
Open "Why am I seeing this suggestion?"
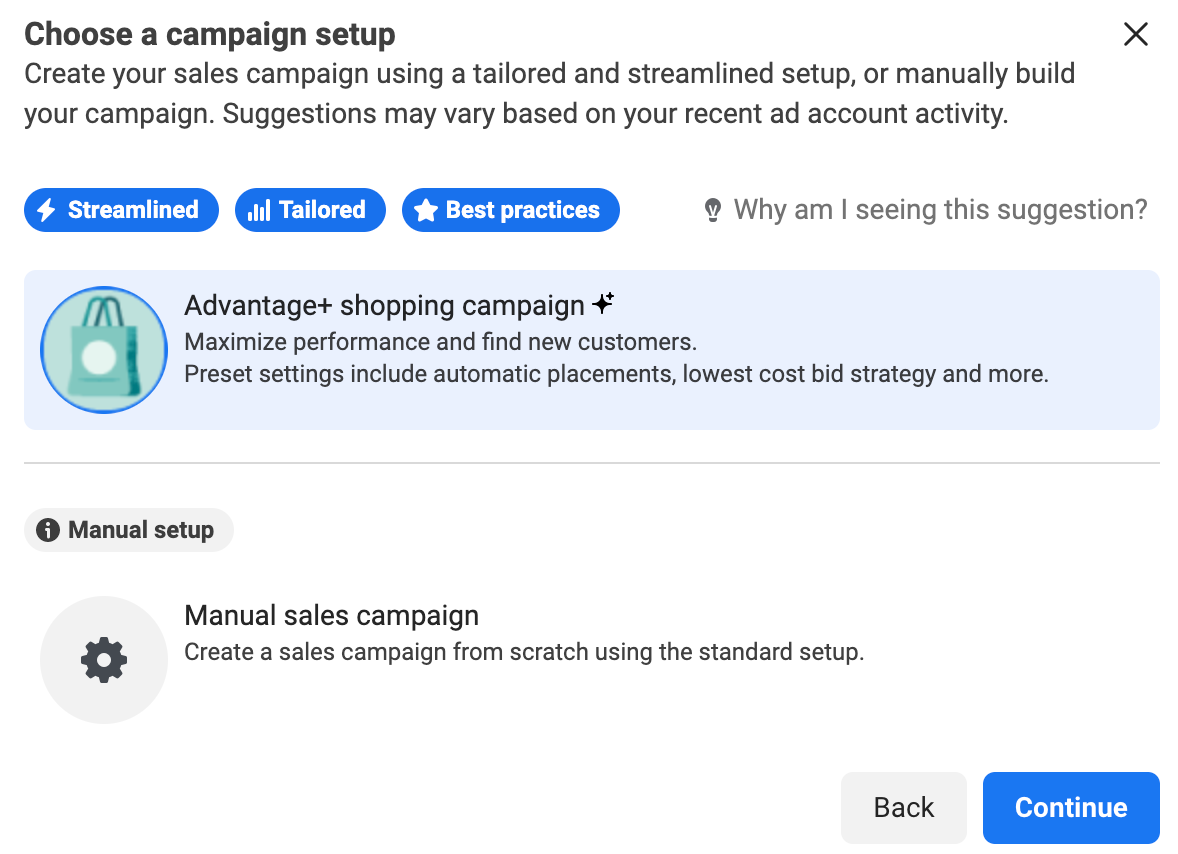(x=939, y=210)
